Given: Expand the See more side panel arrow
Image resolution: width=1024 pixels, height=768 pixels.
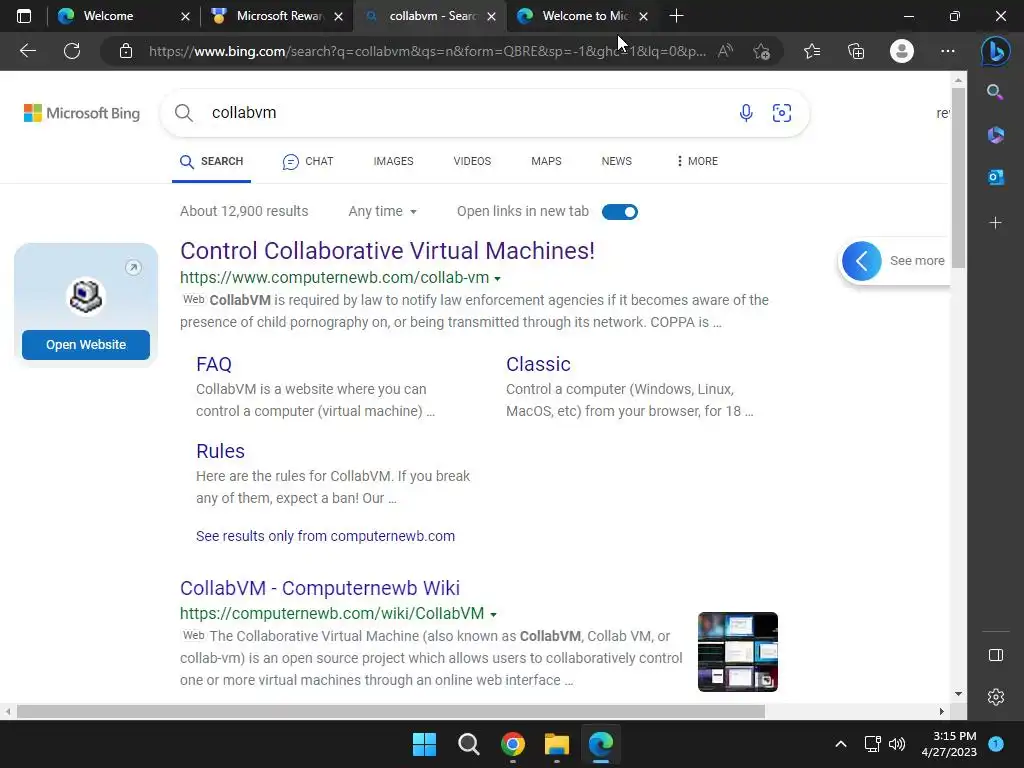Looking at the screenshot, I should point(861,261).
